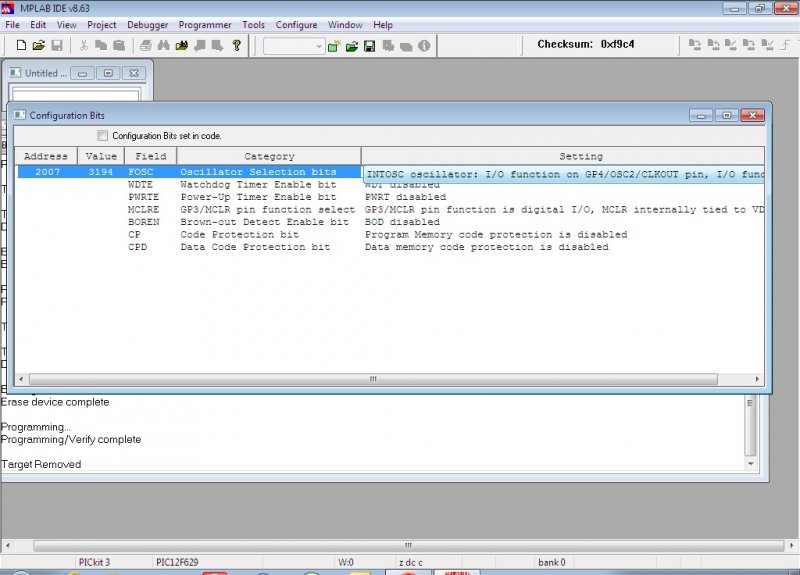This screenshot has width=800, height=575.
Task: Click the Find in Files folder-binoculars icon
Action: point(182,45)
